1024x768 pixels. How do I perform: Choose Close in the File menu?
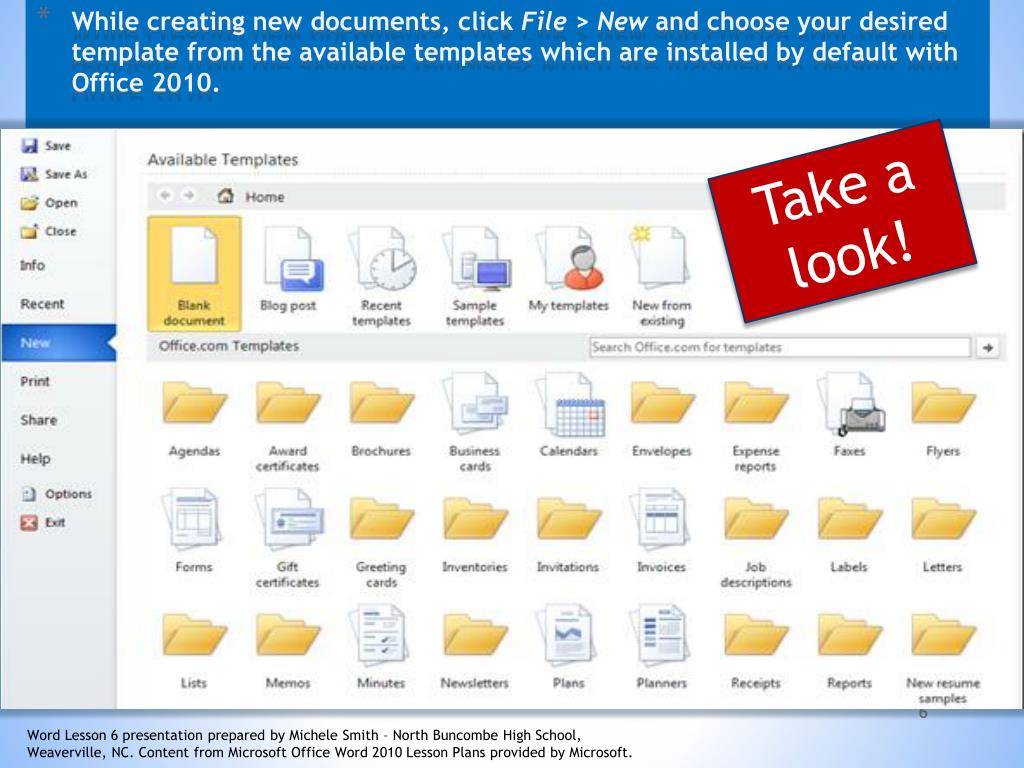[x=49, y=231]
